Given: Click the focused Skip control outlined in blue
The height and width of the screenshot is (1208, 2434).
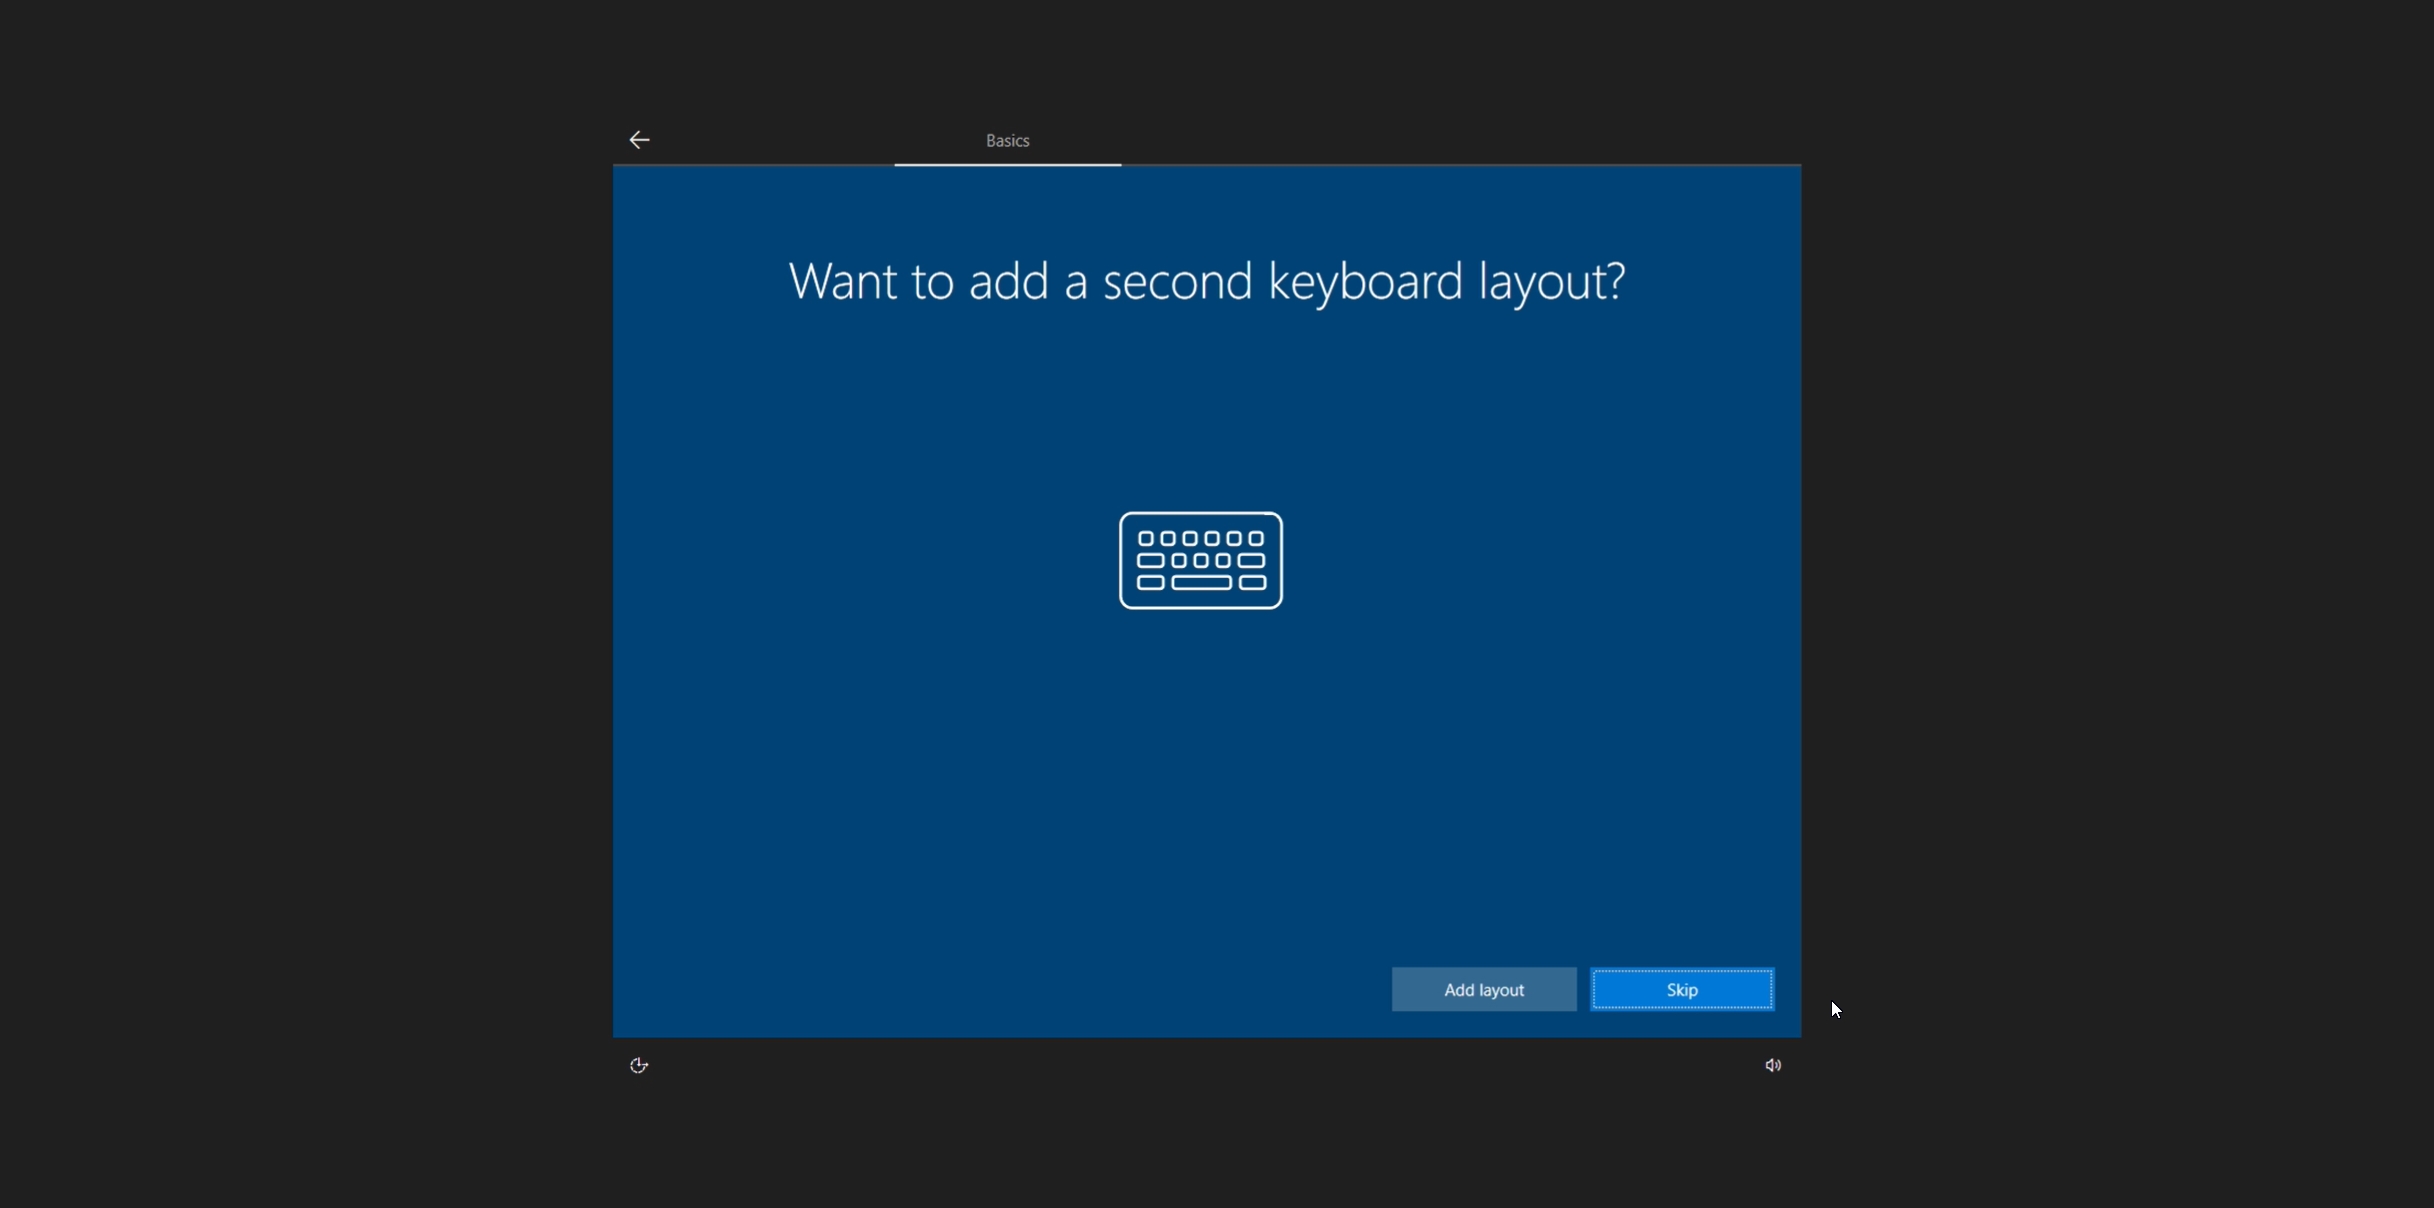Looking at the screenshot, I should [x=1681, y=988].
